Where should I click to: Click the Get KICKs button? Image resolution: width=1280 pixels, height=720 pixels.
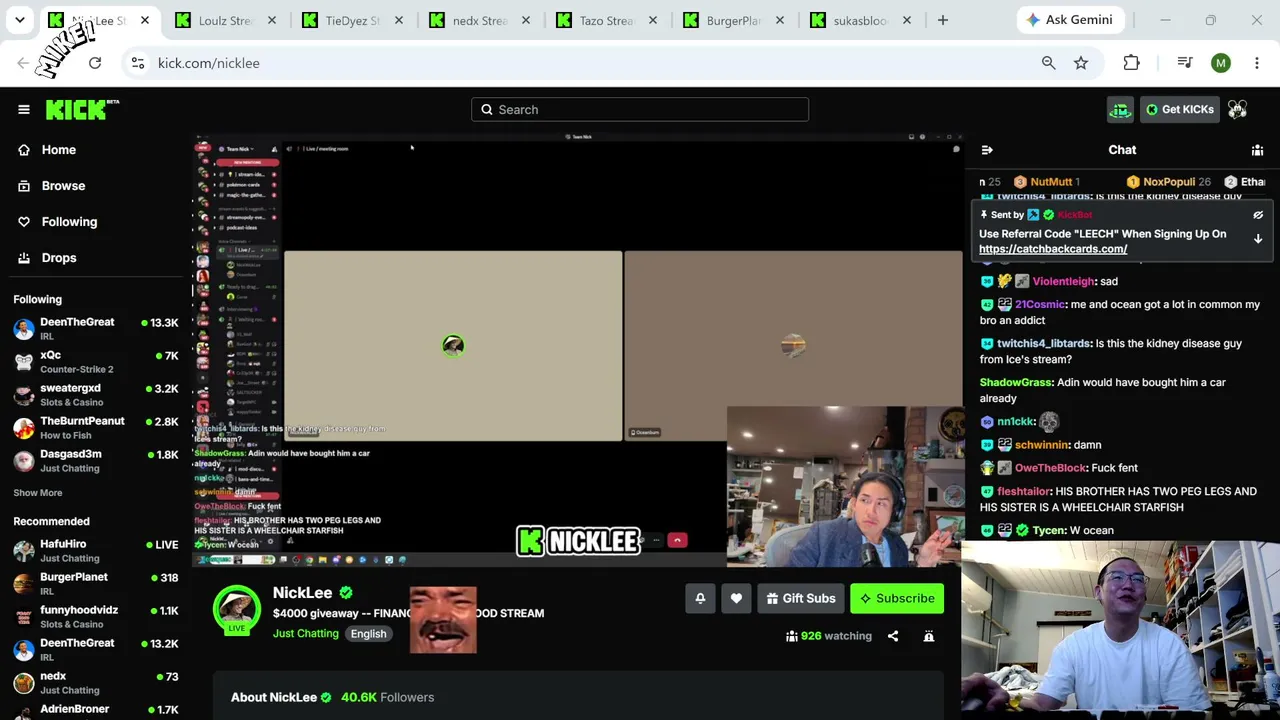[x=1179, y=110]
